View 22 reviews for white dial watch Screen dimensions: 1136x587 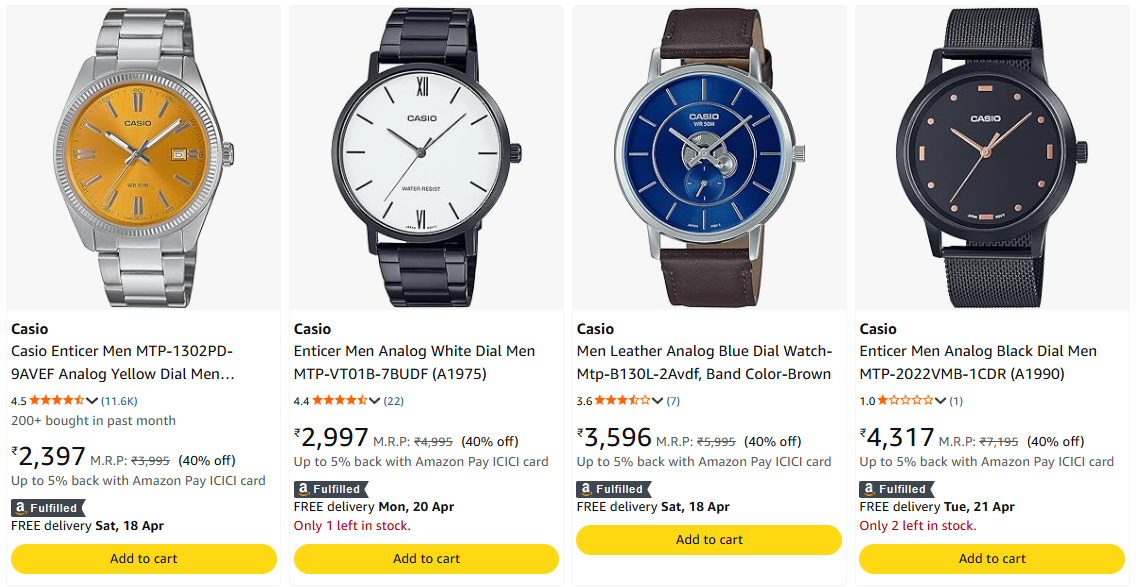(x=394, y=401)
